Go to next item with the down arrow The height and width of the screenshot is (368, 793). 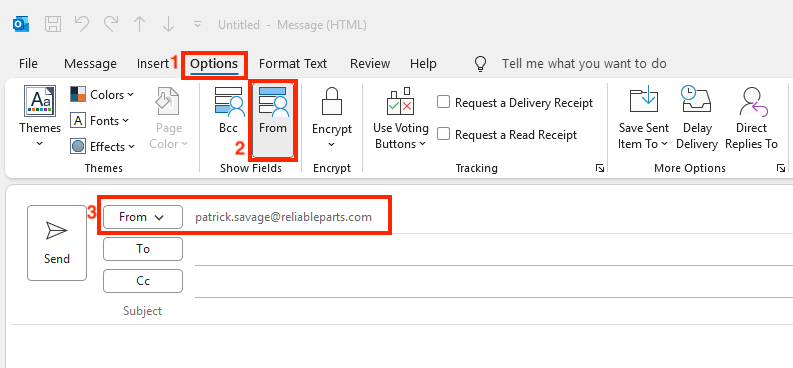[169, 24]
